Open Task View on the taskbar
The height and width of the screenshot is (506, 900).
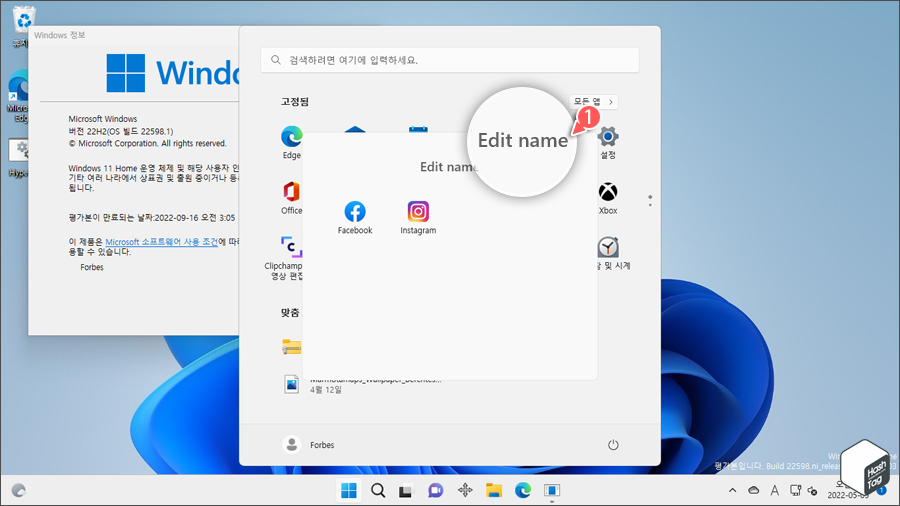pos(406,491)
